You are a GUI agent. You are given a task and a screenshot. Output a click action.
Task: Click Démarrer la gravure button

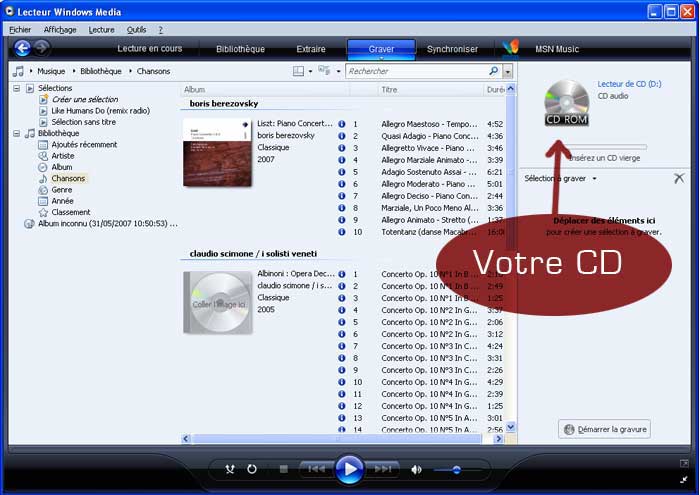click(606, 429)
